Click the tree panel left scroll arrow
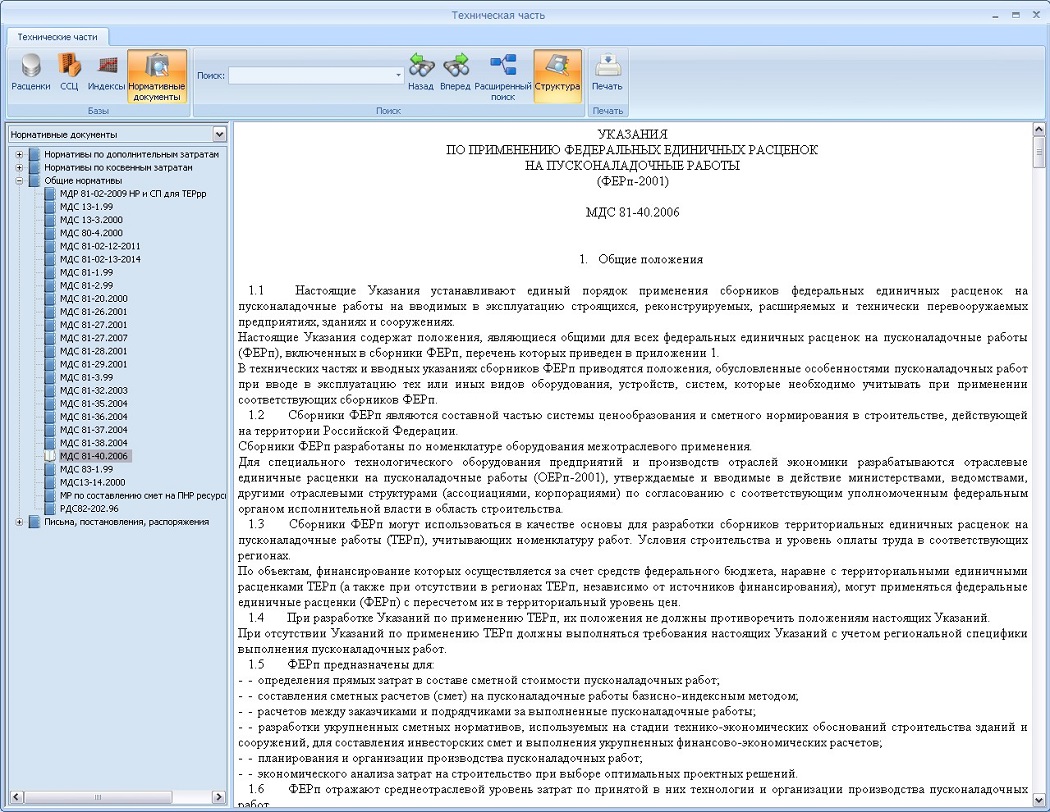 click(x=17, y=797)
